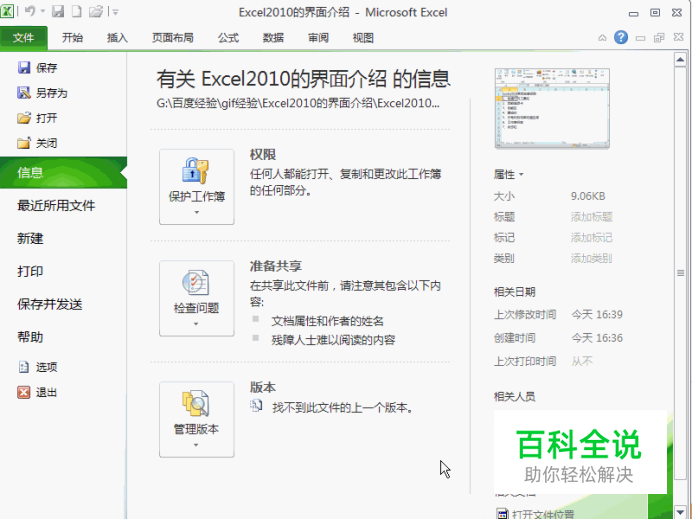Click the Save (保存) icon in backstage menu
692x519 pixels.
(24, 68)
